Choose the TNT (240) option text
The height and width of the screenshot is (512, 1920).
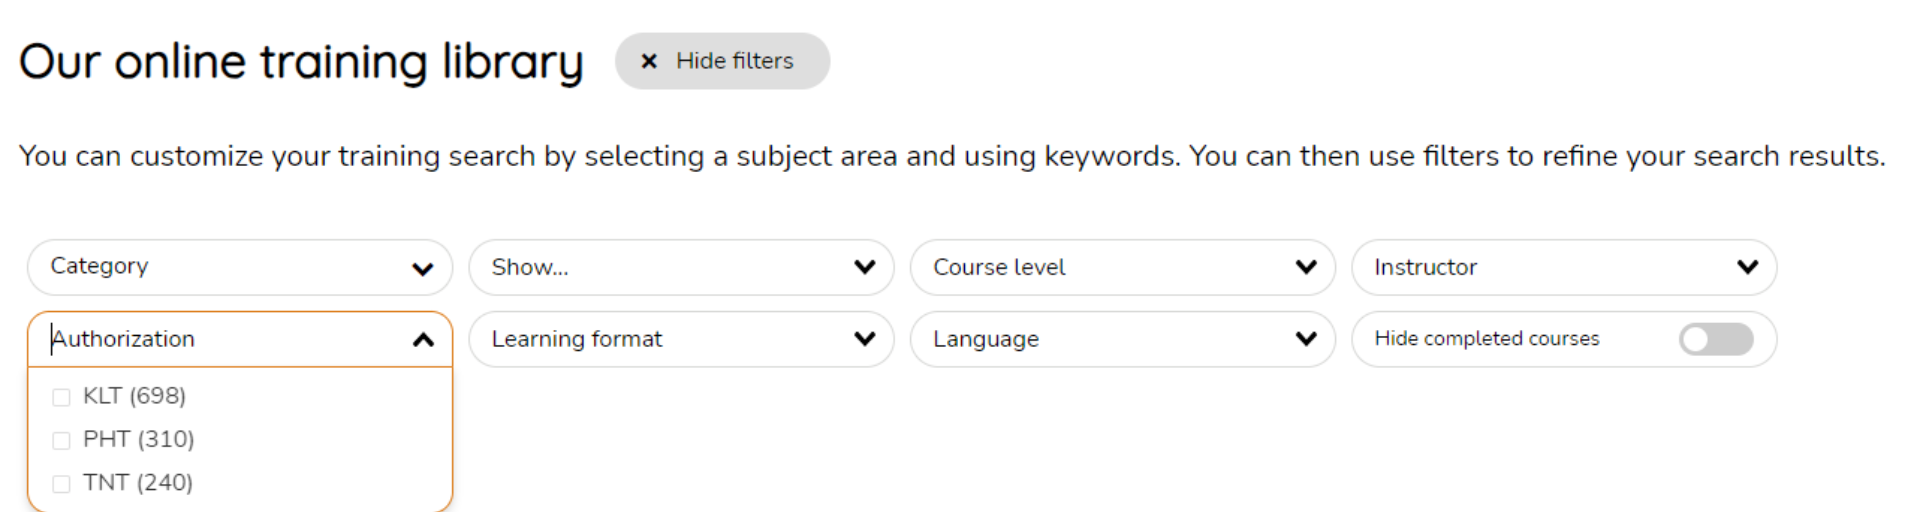pyautogui.click(x=137, y=482)
